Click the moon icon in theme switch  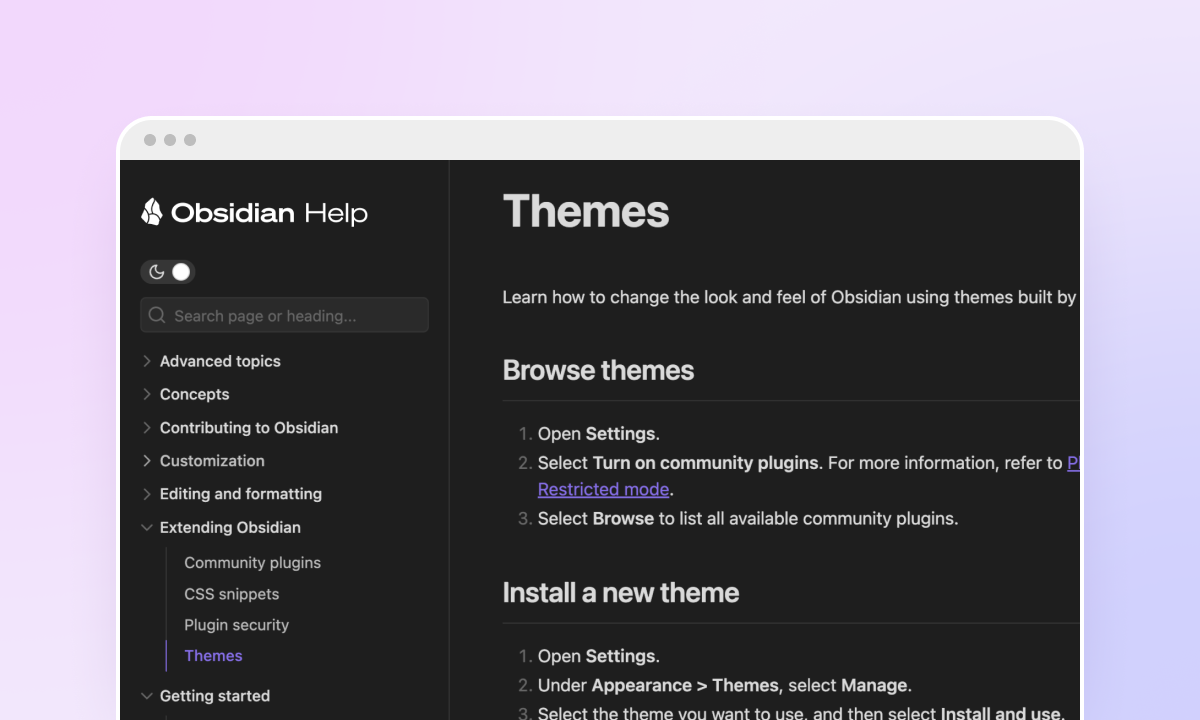click(x=157, y=272)
